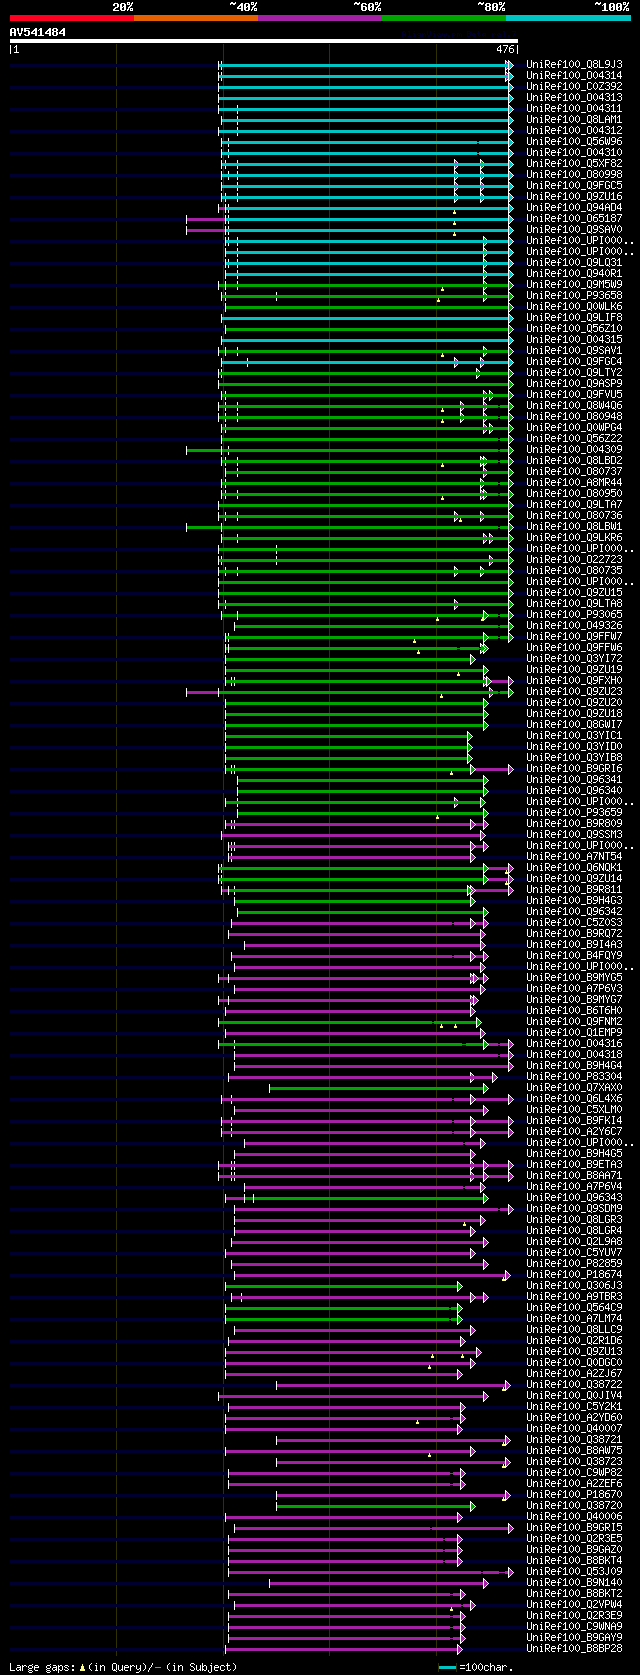640x1675 pixels.
Task: Click the label UniRef100_Q0WLK6
Action: tap(574, 306)
